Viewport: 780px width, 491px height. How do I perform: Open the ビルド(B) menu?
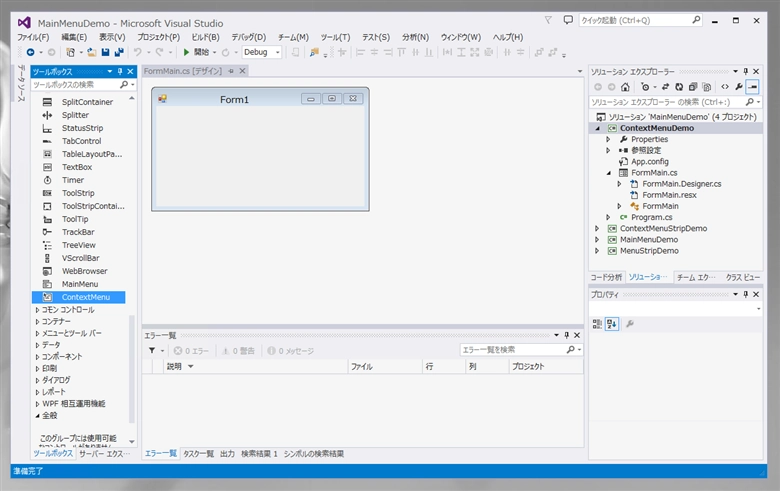tap(205, 37)
